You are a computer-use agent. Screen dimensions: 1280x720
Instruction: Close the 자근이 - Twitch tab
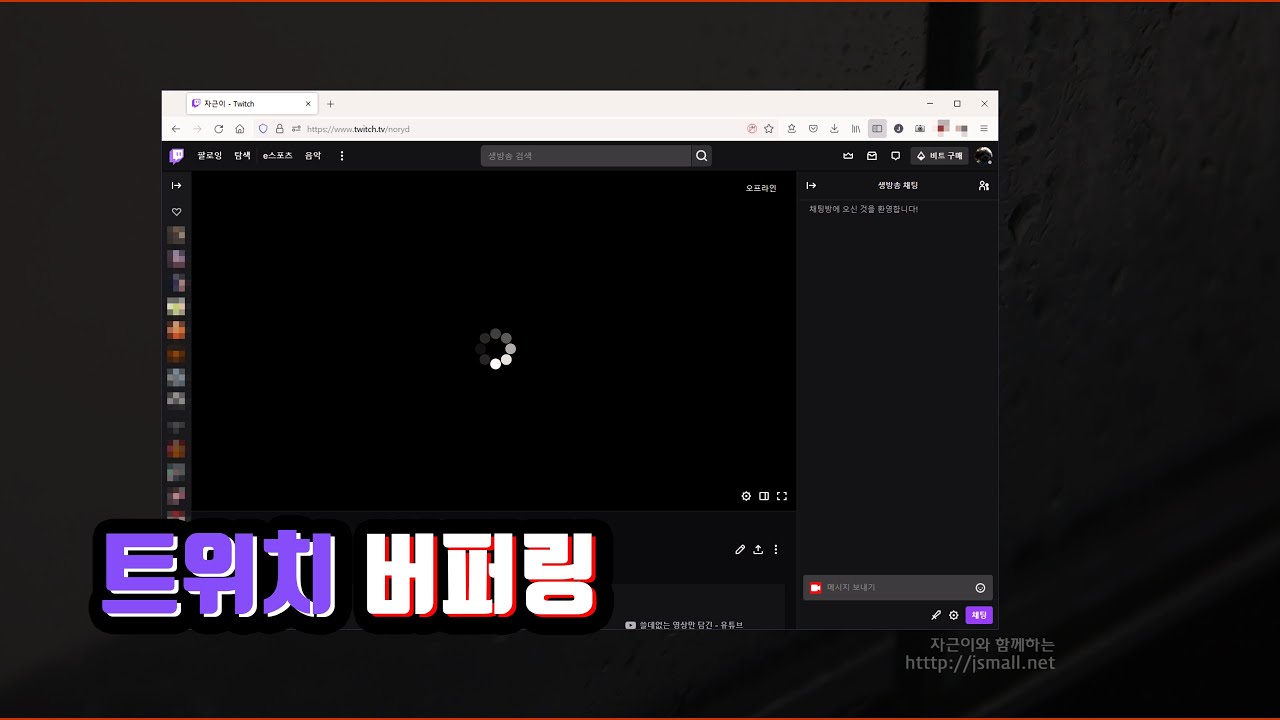pos(308,104)
